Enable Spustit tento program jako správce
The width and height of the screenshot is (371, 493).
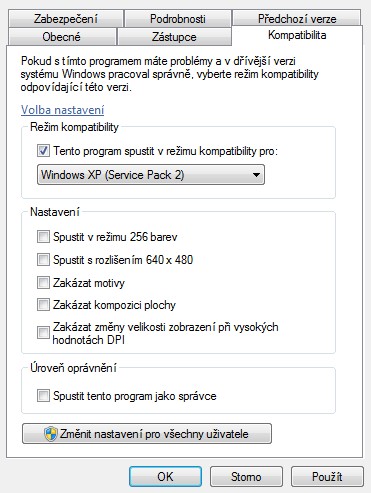point(43,396)
